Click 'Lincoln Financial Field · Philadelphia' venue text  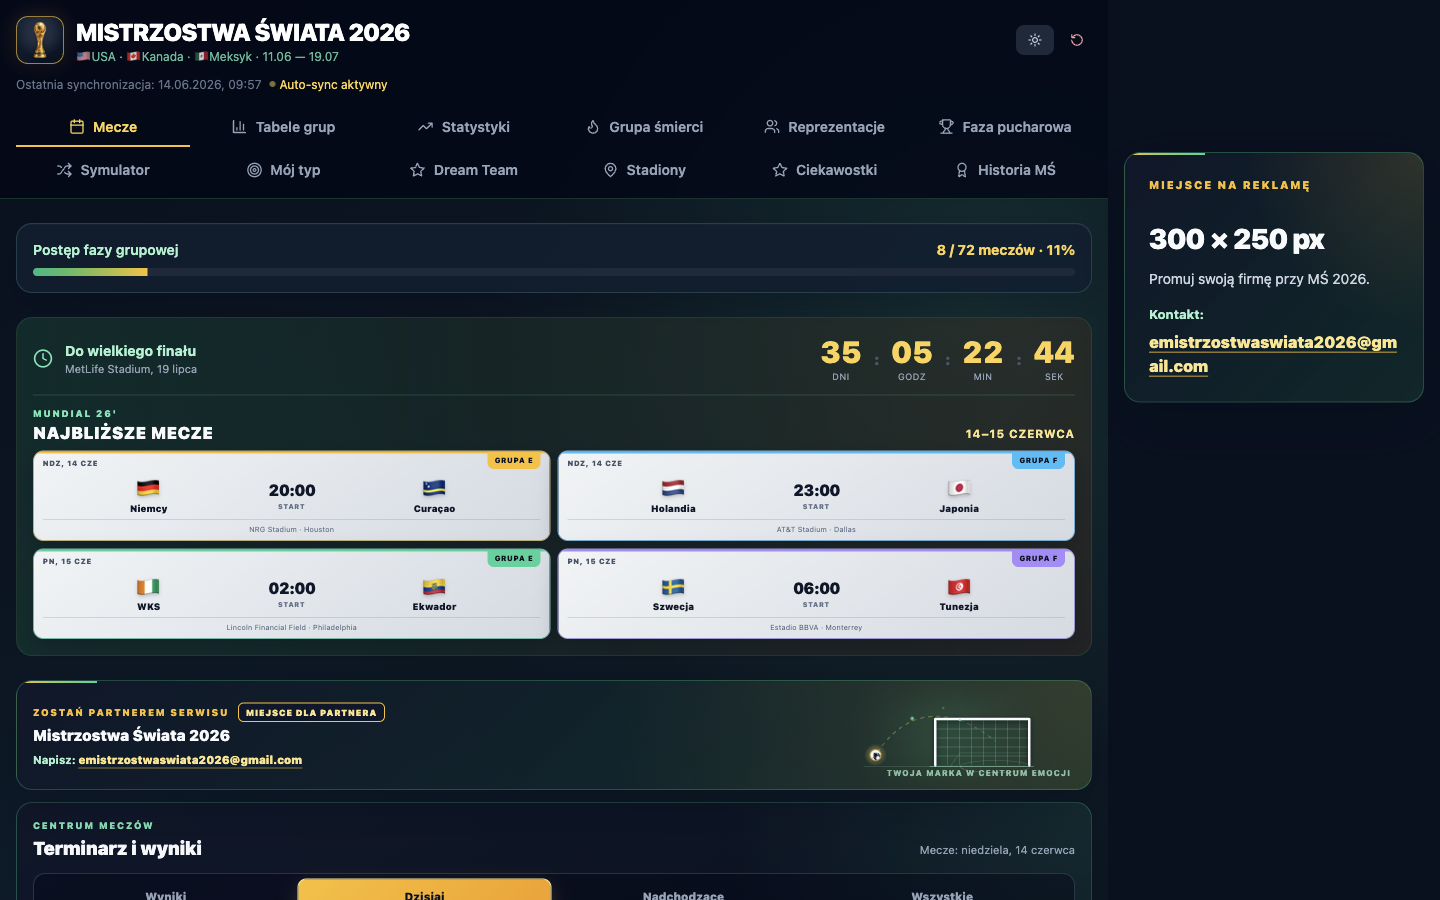(x=291, y=628)
